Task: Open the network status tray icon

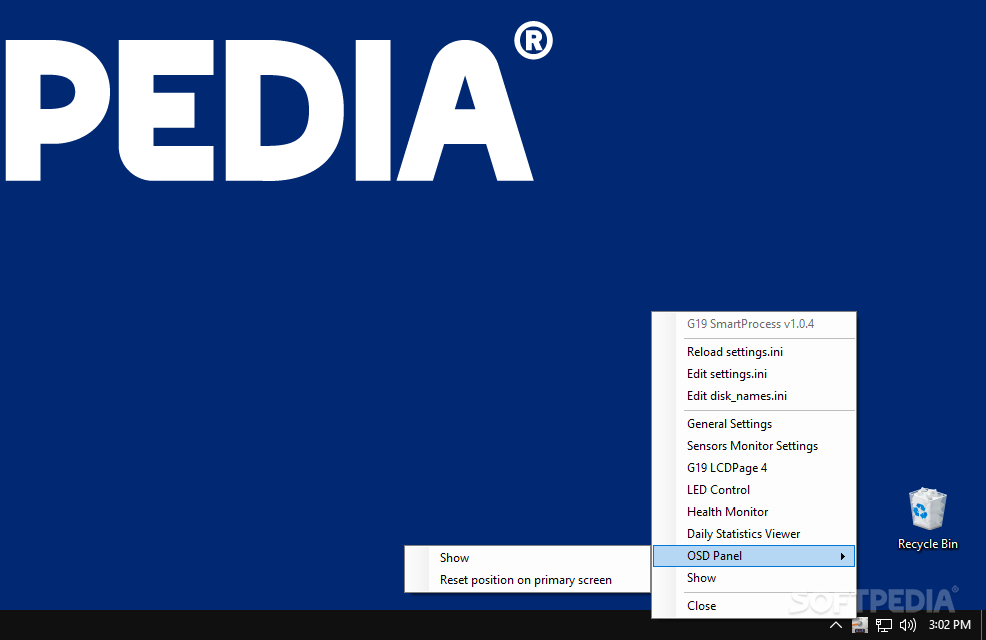Action: [884, 625]
